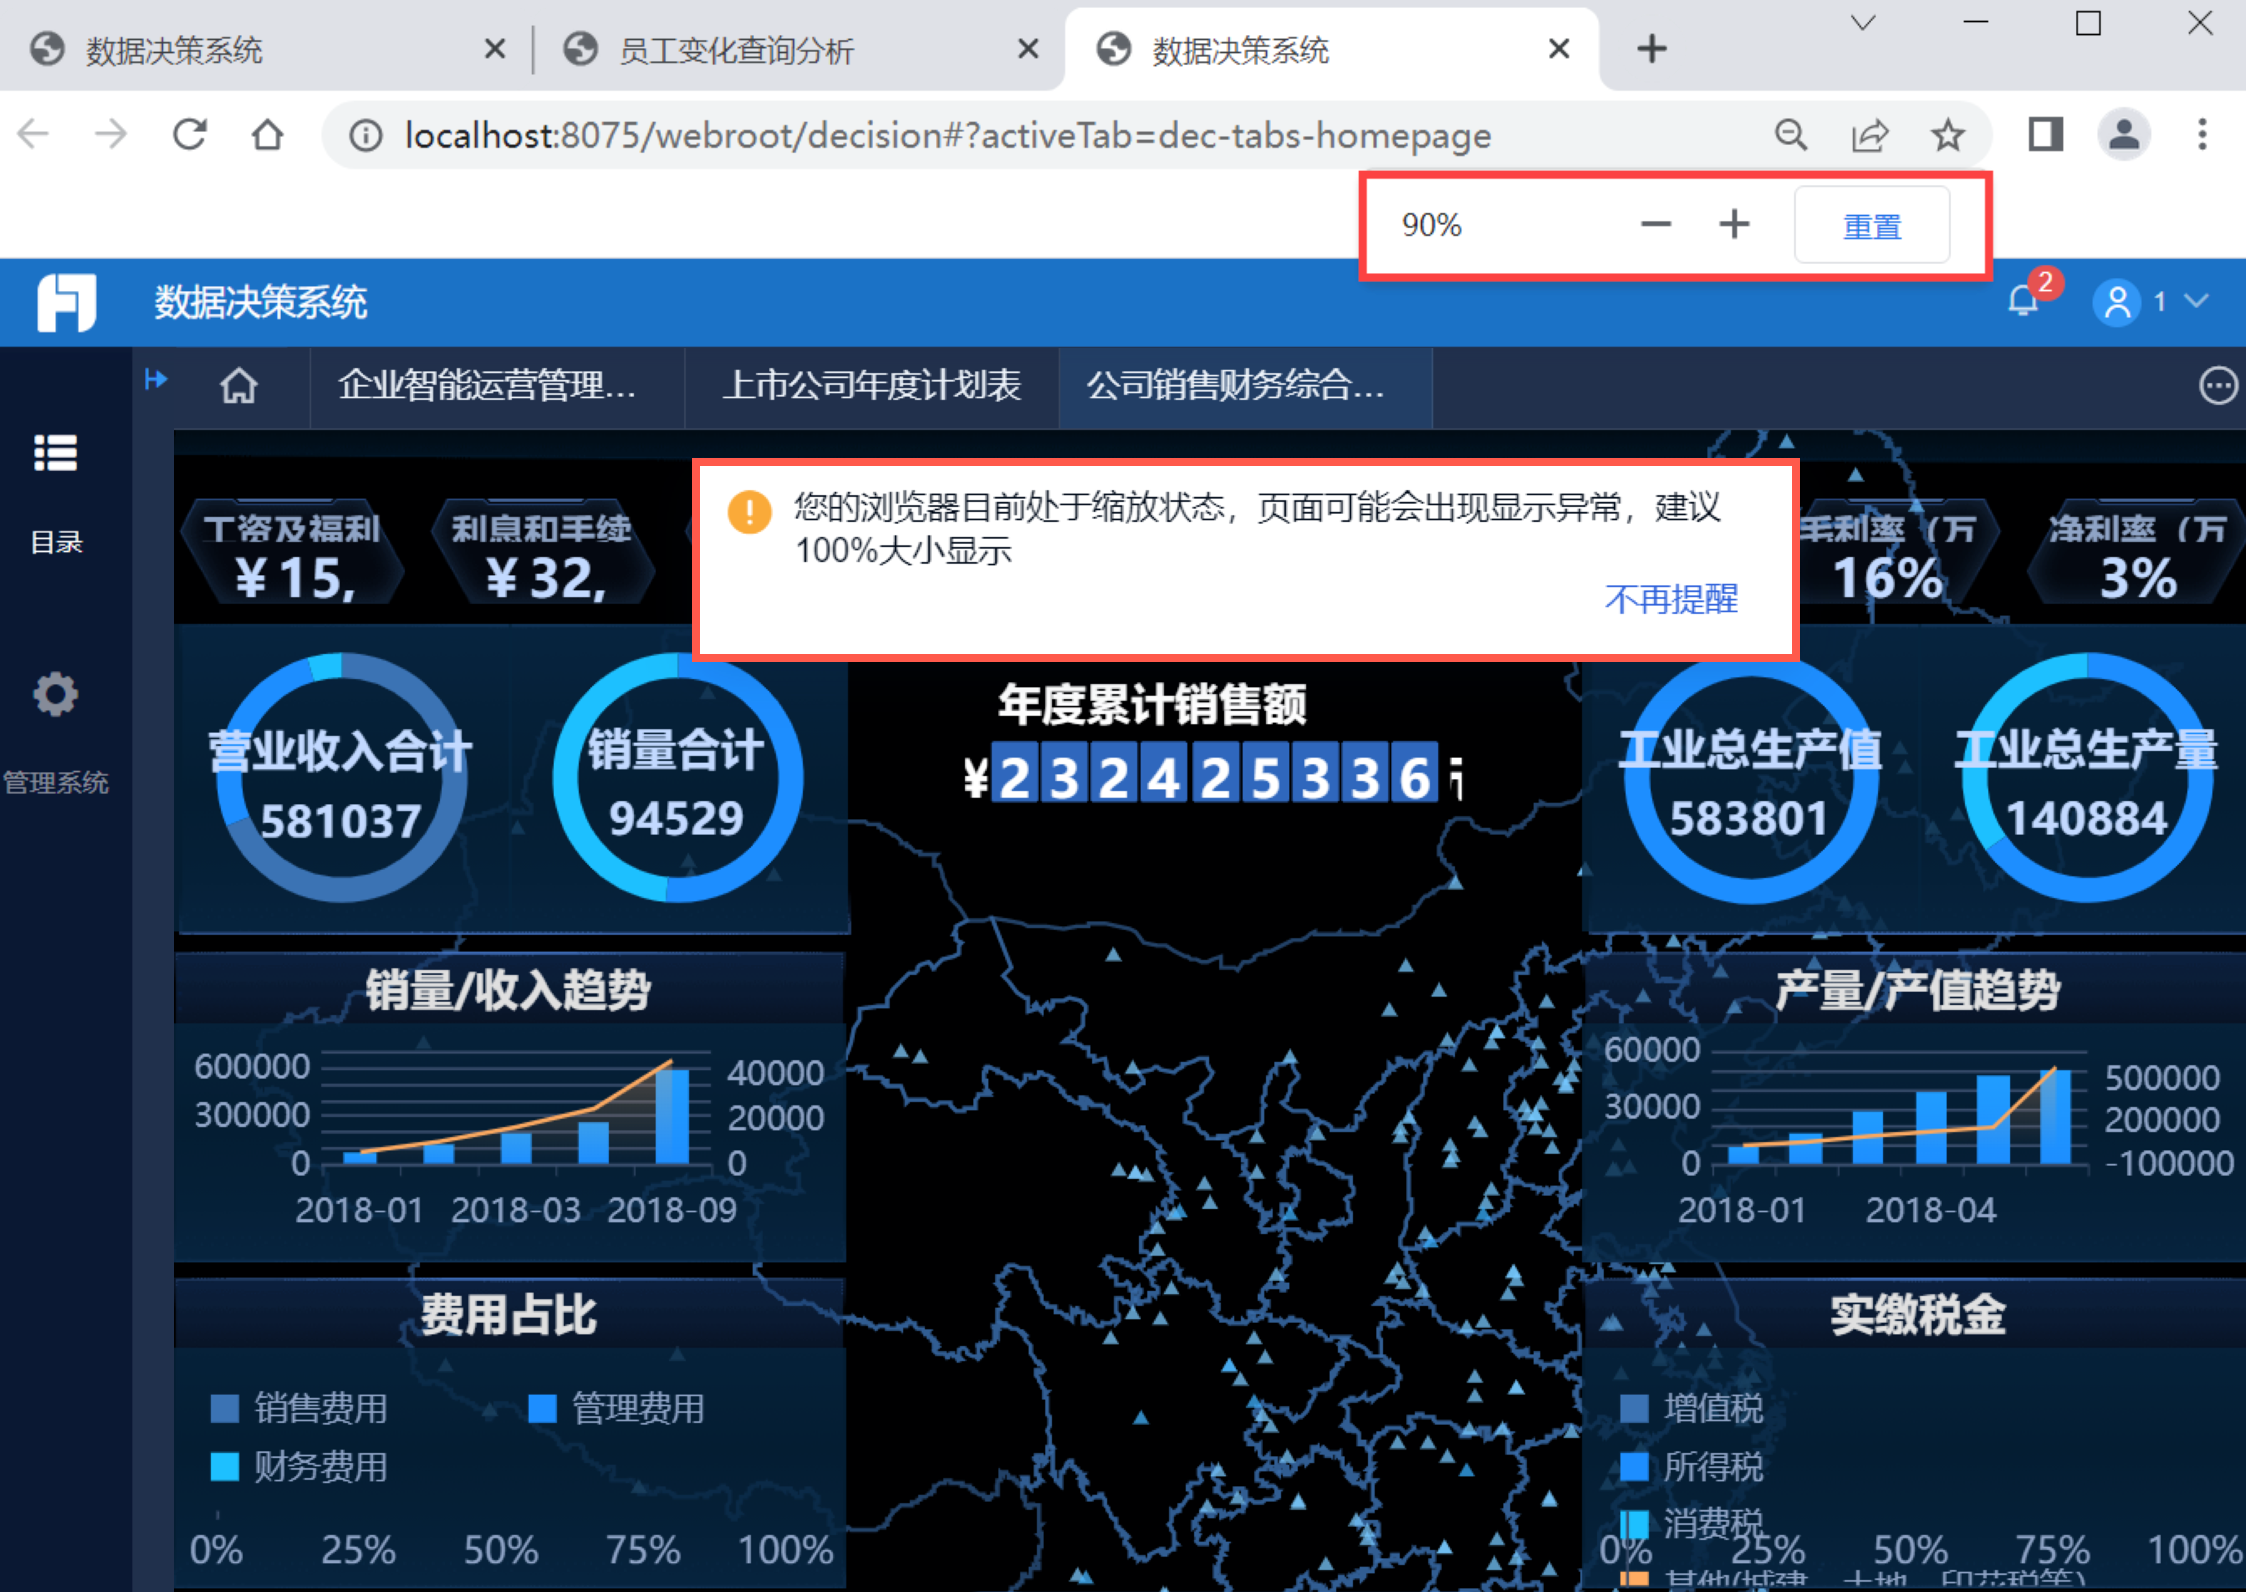Click the browser zoom magnifier icon
Viewport: 2246px width, 1592px height.
pyautogui.click(x=1791, y=135)
